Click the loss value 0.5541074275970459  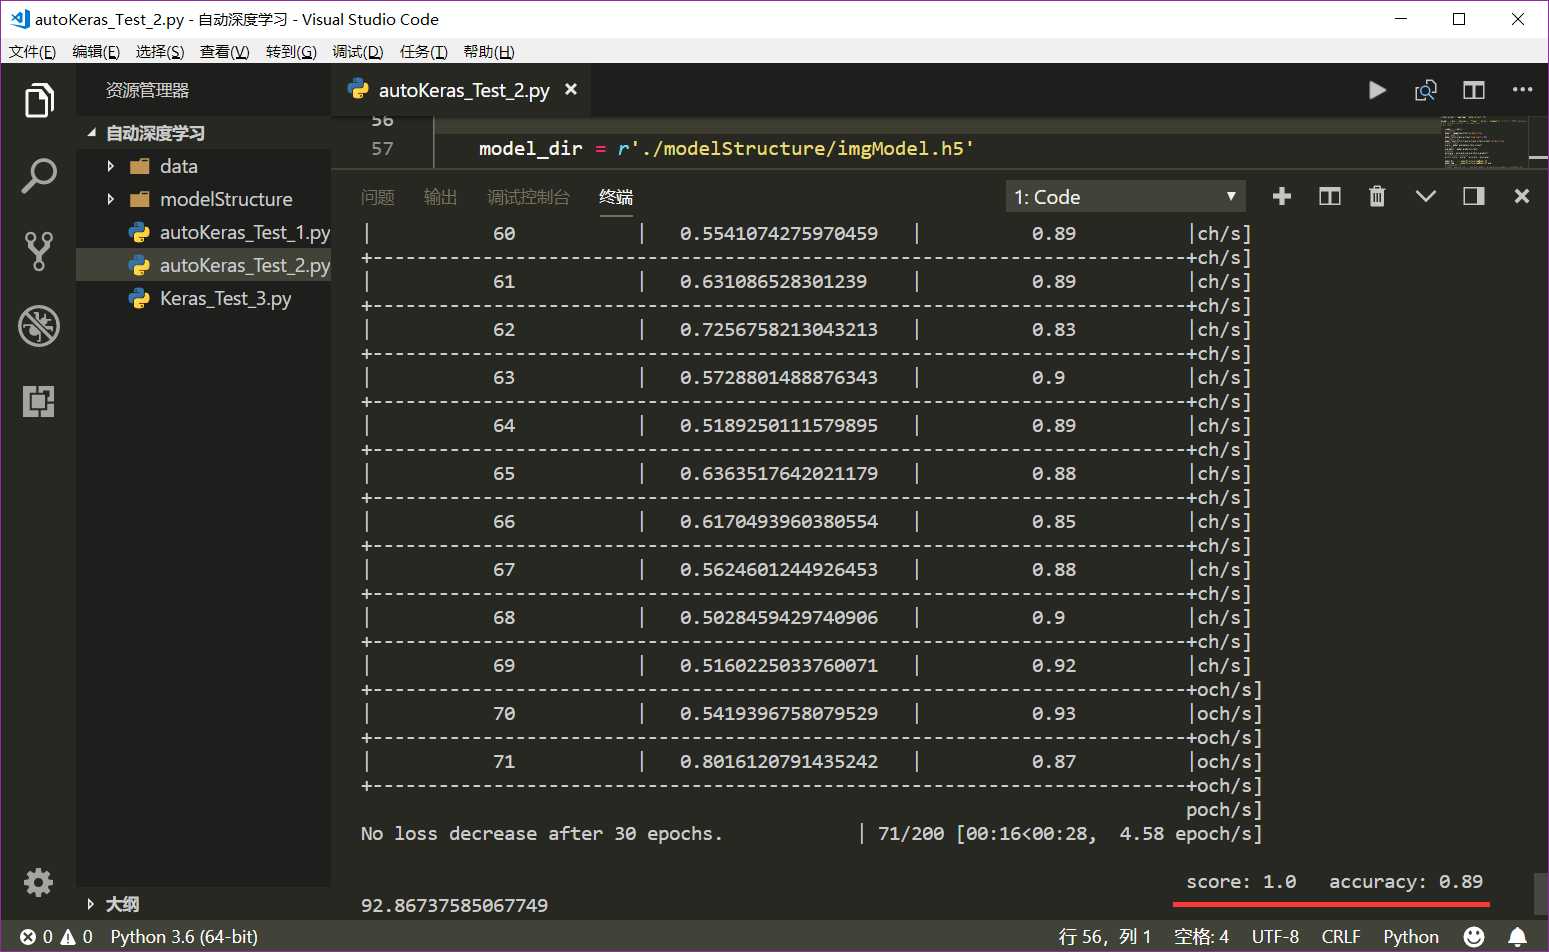(x=779, y=233)
